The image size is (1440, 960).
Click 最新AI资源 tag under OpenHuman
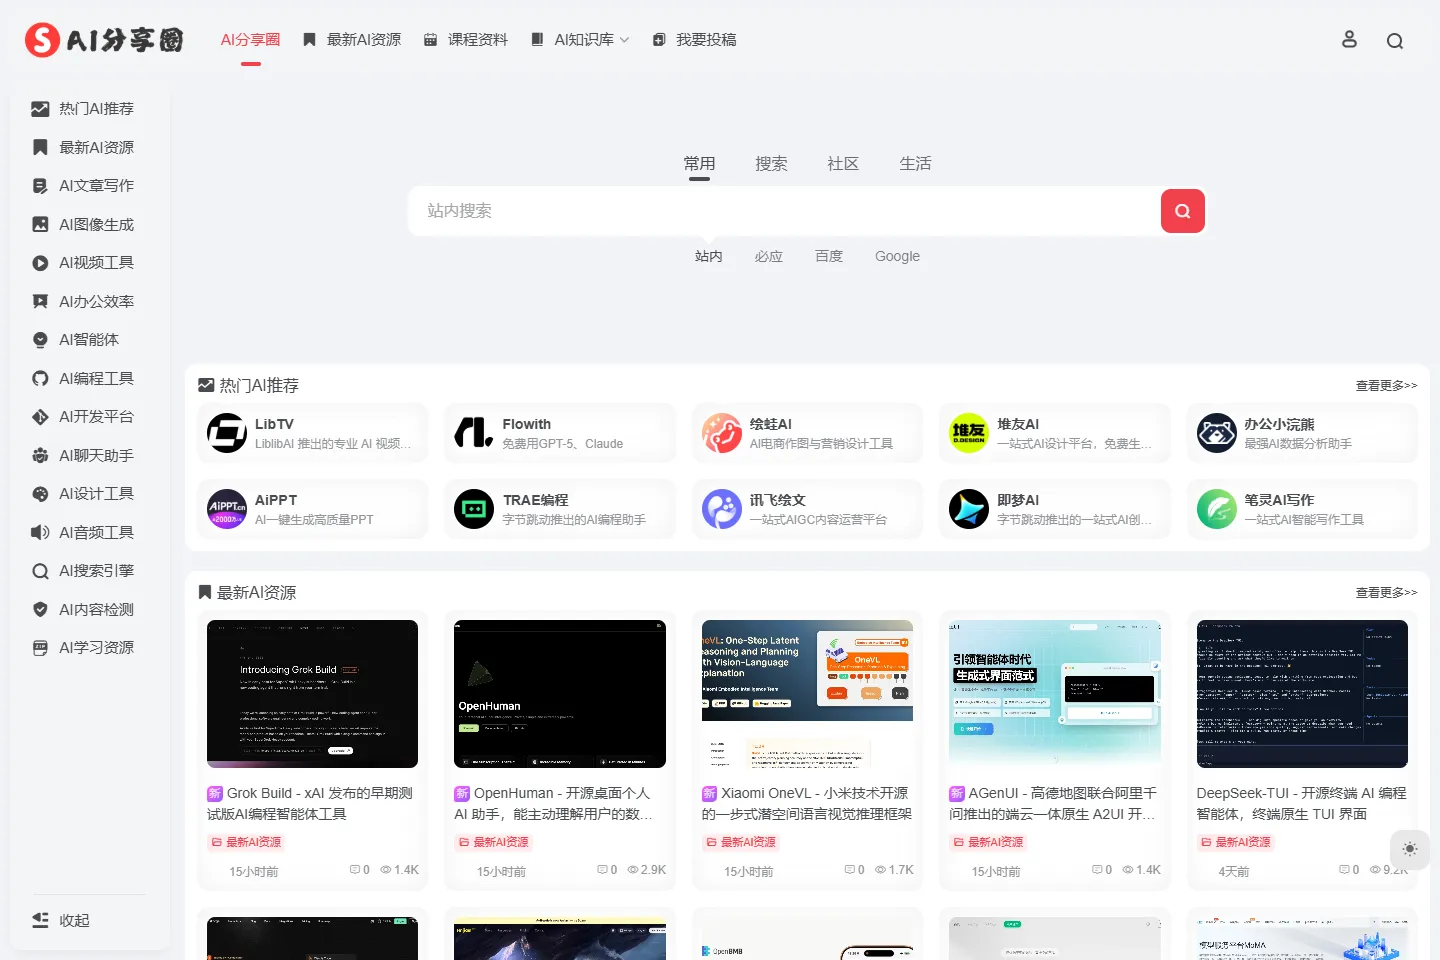point(494,843)
